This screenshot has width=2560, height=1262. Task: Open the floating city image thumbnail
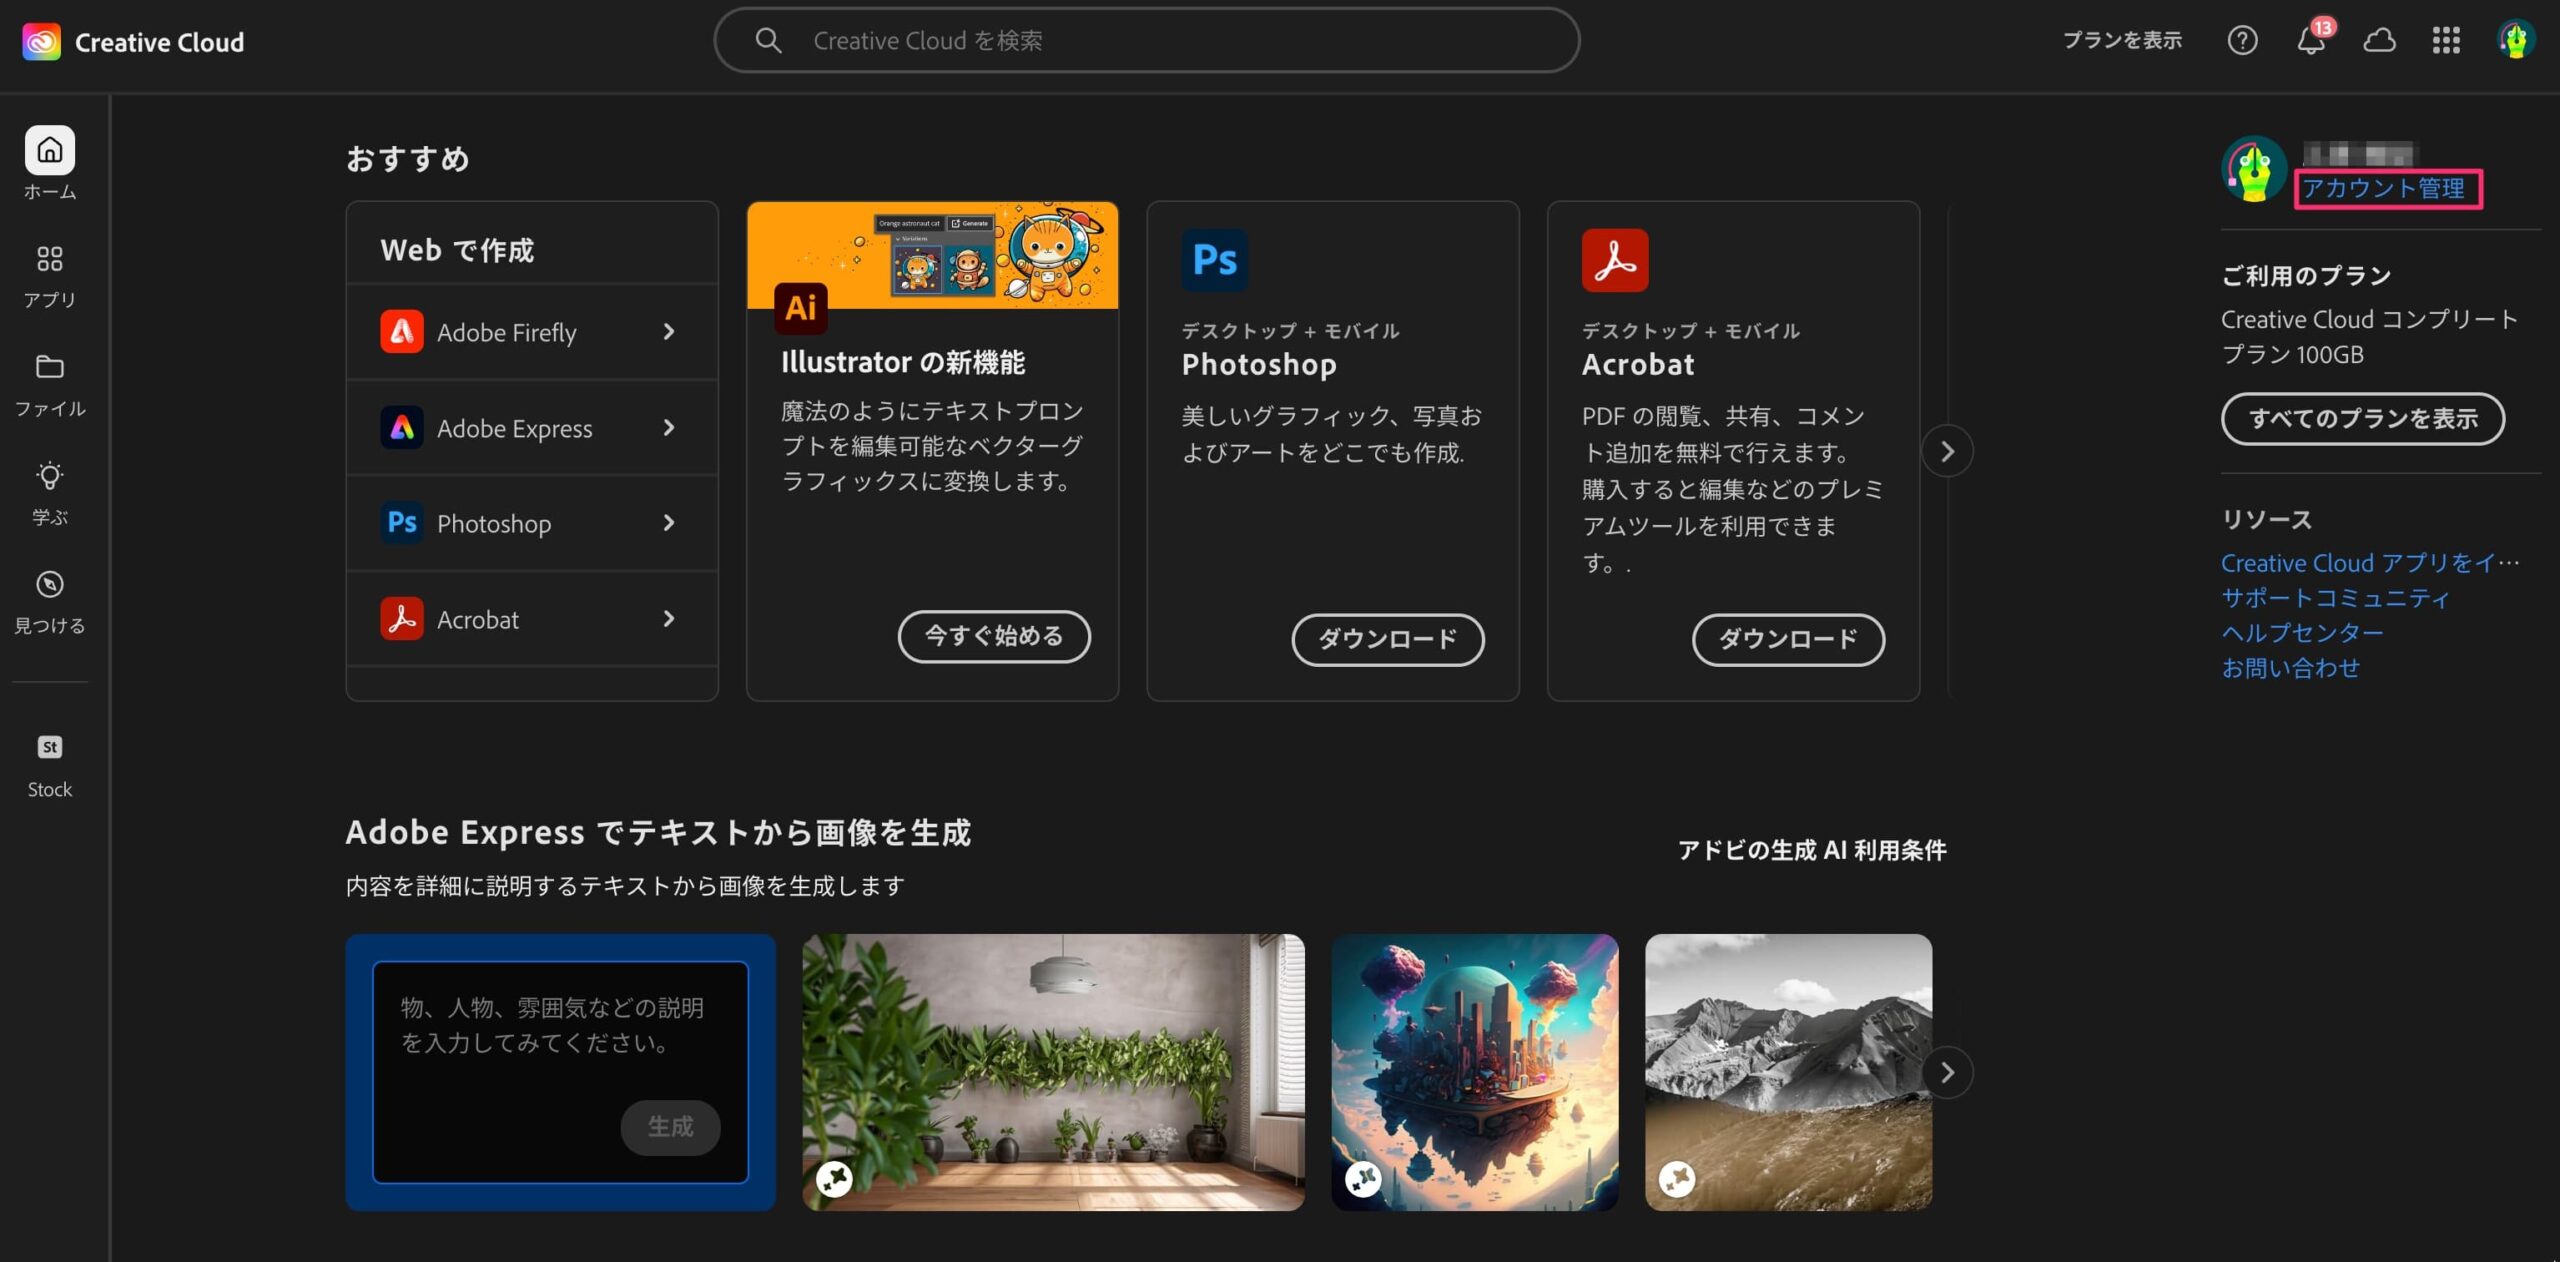pos(1475,1072)
